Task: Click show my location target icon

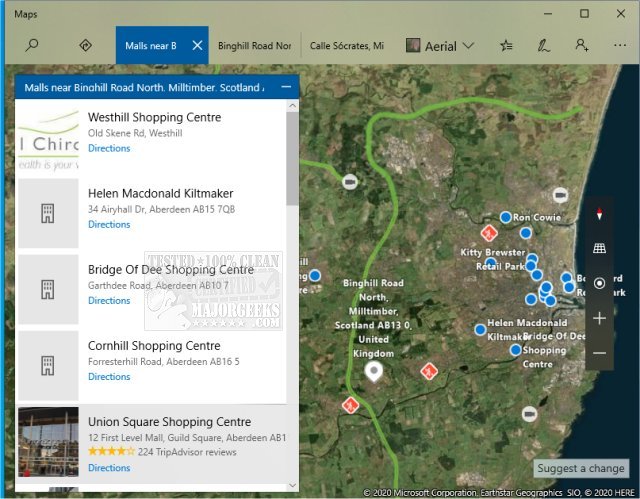Action: tap(599, 283)
